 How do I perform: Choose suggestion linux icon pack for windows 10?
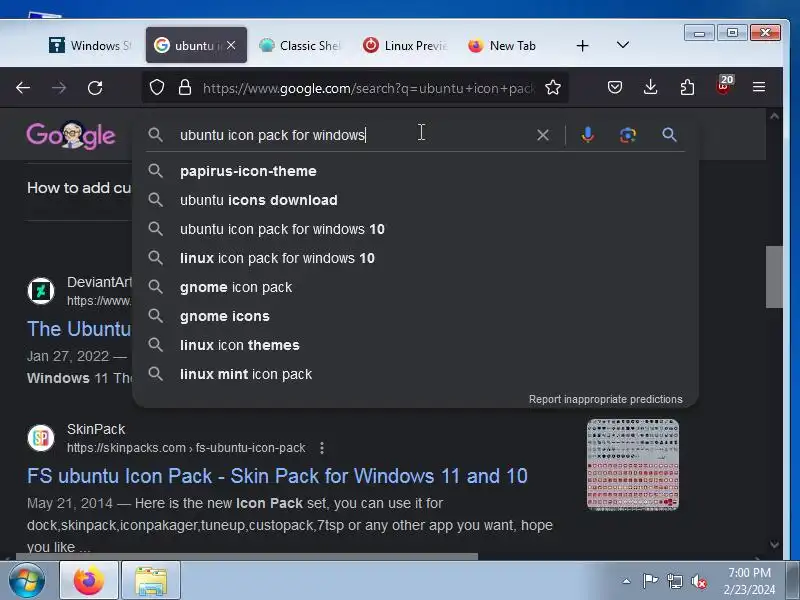pos(415,258)
